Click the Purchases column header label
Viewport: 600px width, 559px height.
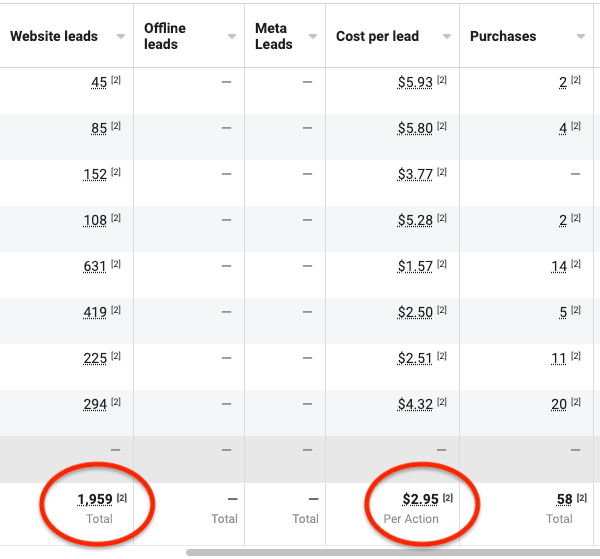[x=503, y=36]
